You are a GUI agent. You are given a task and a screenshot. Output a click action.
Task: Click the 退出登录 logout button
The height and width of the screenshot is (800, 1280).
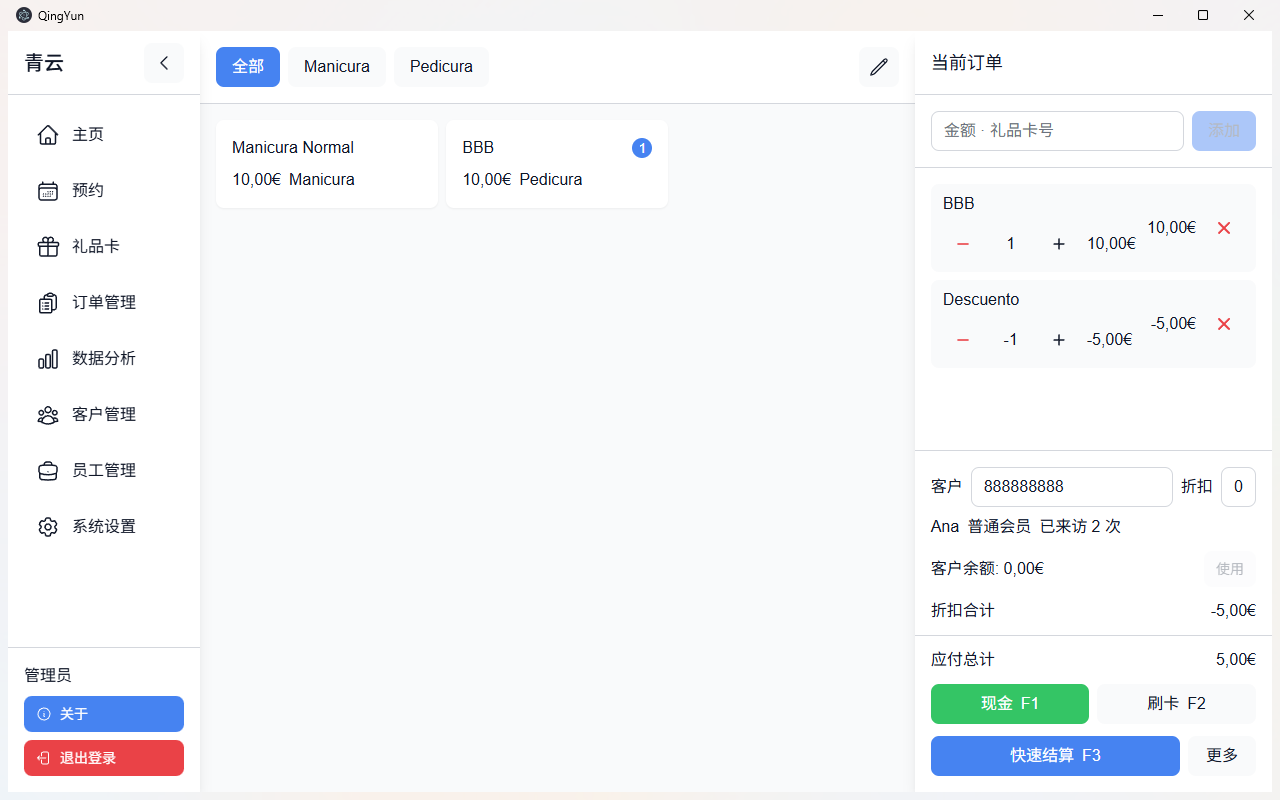(x=104, y=758)
